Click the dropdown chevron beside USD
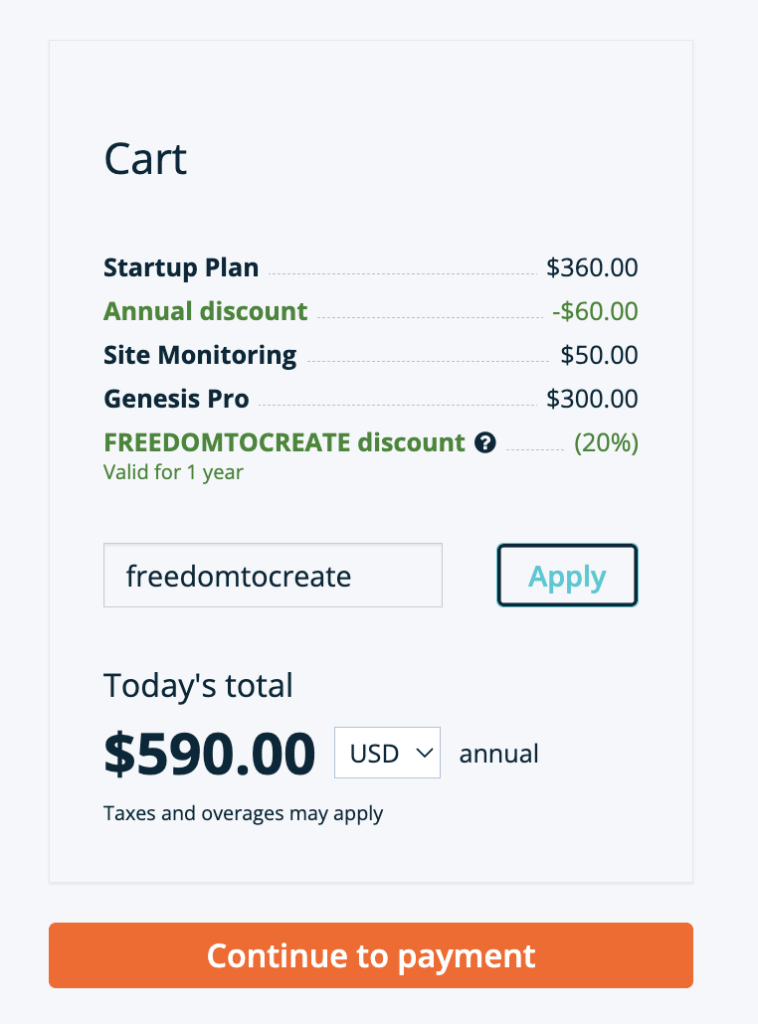The image size is (758, 1024). (424, 753)
